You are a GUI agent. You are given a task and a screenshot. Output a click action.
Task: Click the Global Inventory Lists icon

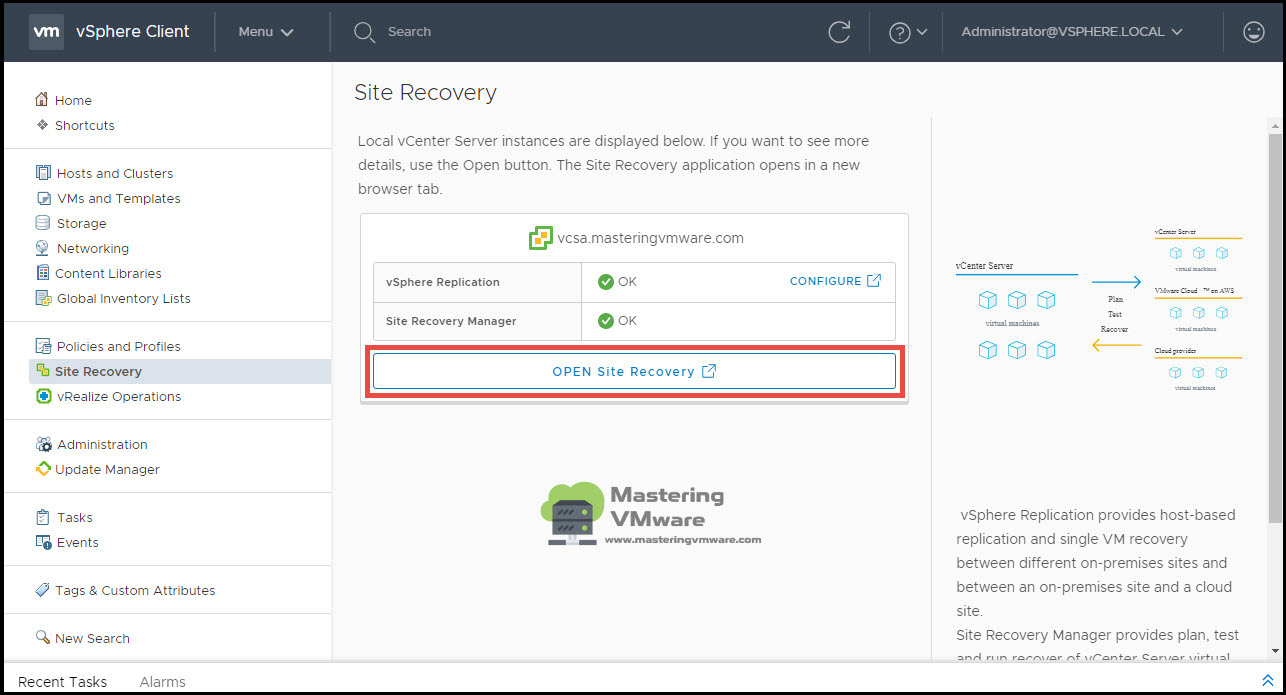click(43, 298)
